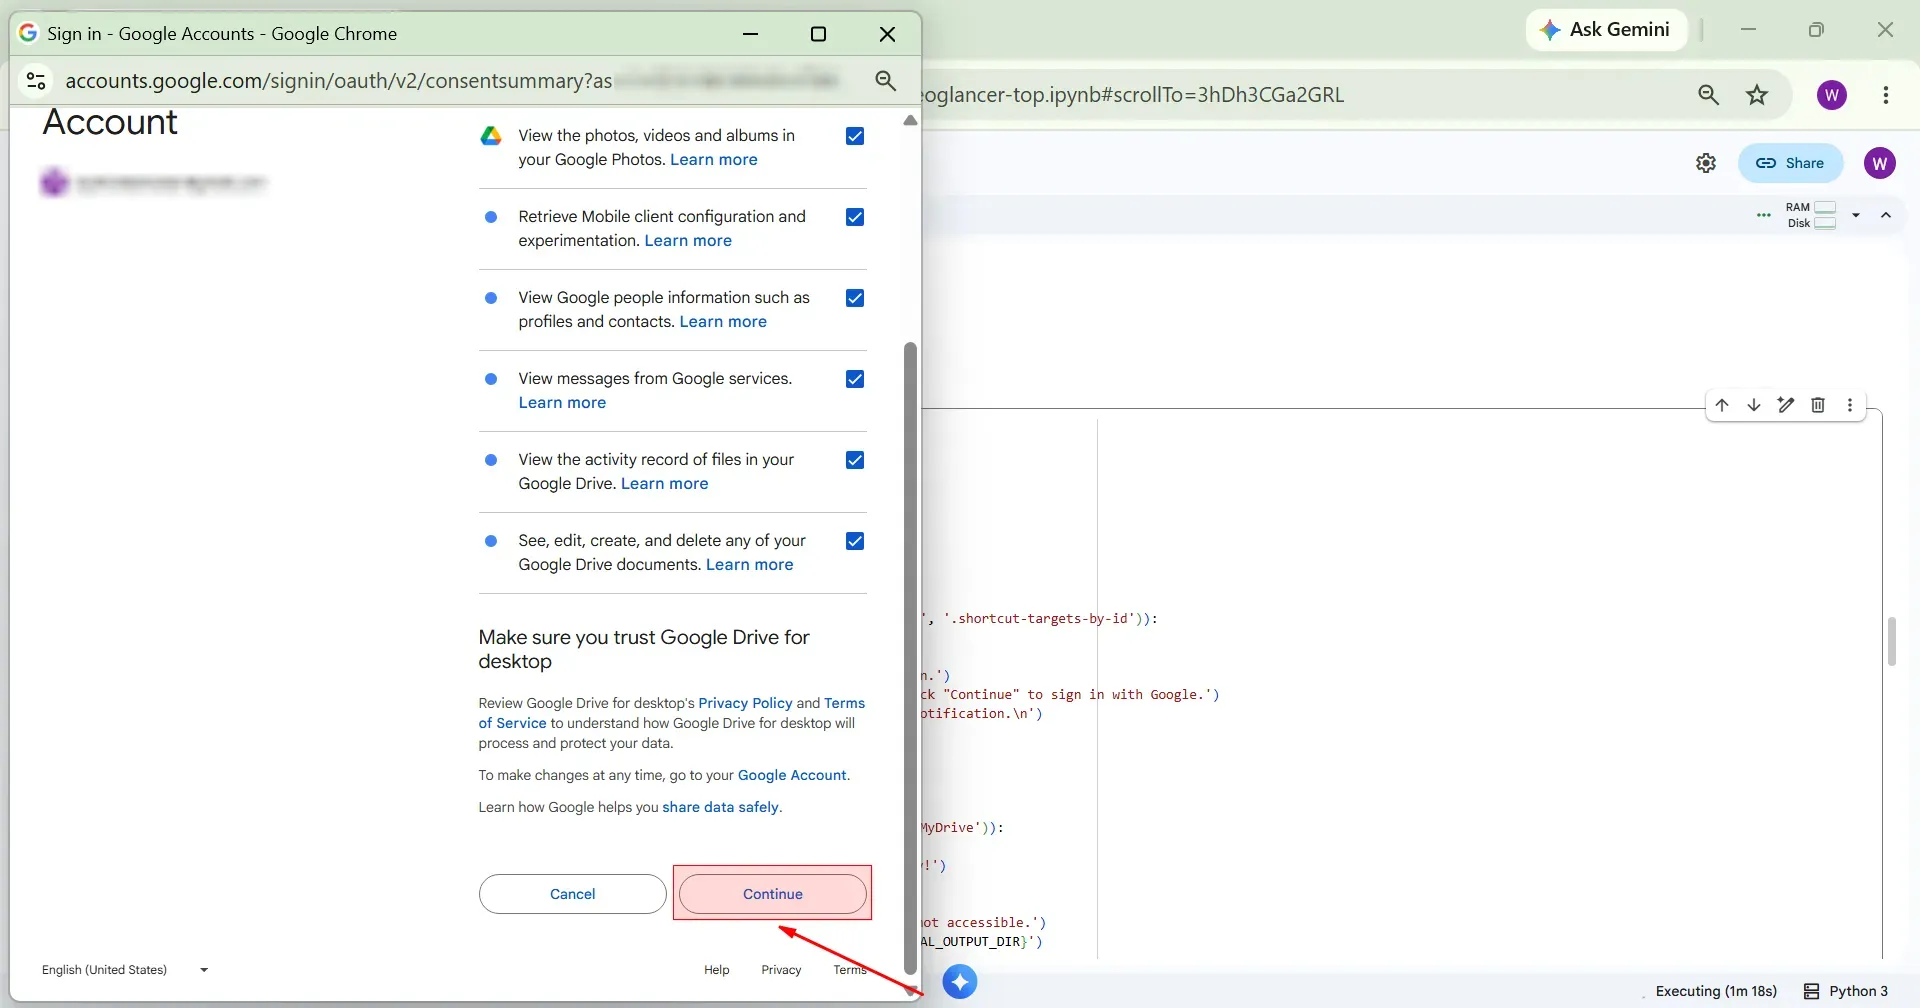Screen dimensions: 1920x1008
Task: Open the Colab account W avatar
Action: 1880,163
